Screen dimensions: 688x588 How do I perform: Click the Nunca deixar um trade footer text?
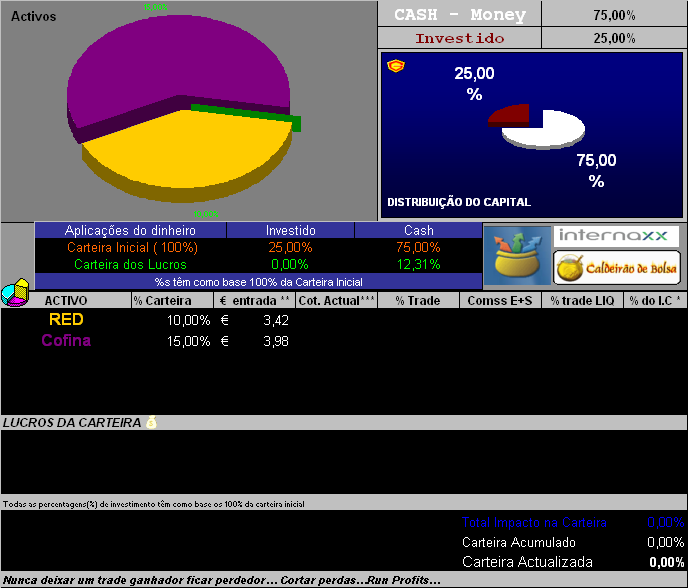click(222, 580)
